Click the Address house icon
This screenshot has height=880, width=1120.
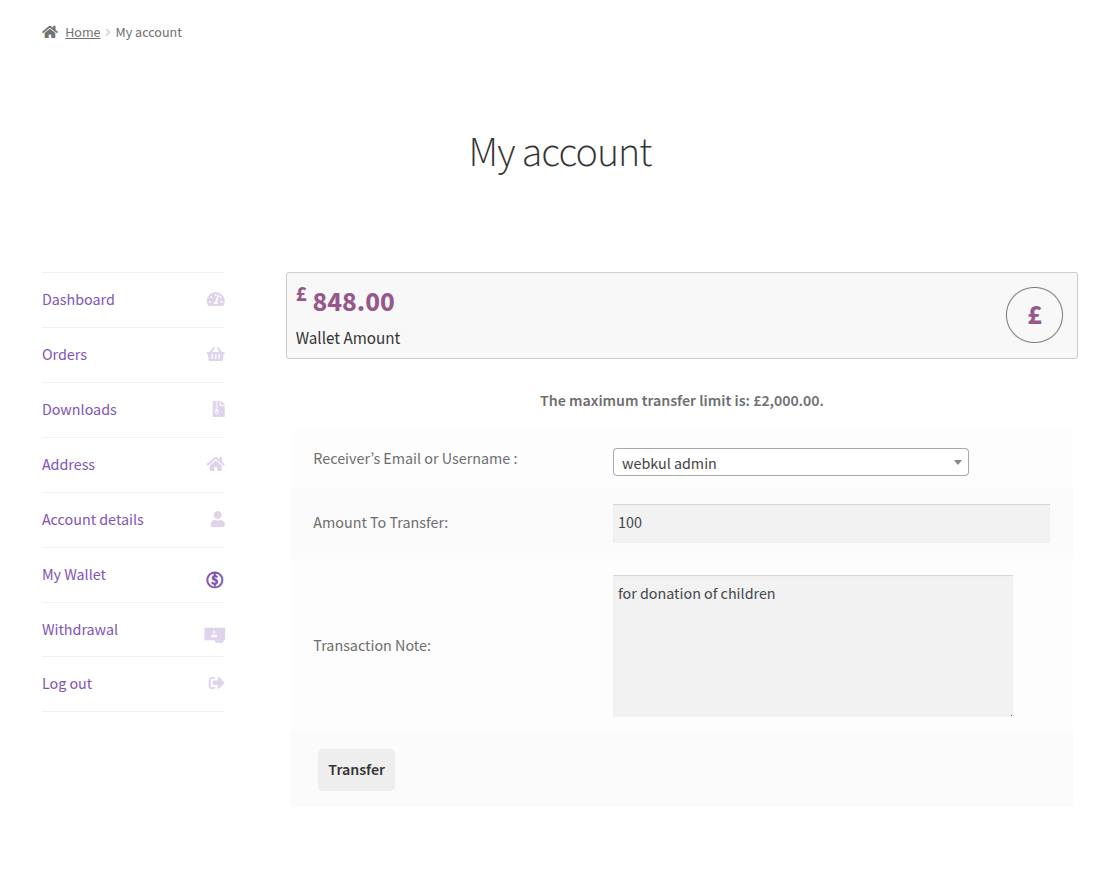(215, 464)
